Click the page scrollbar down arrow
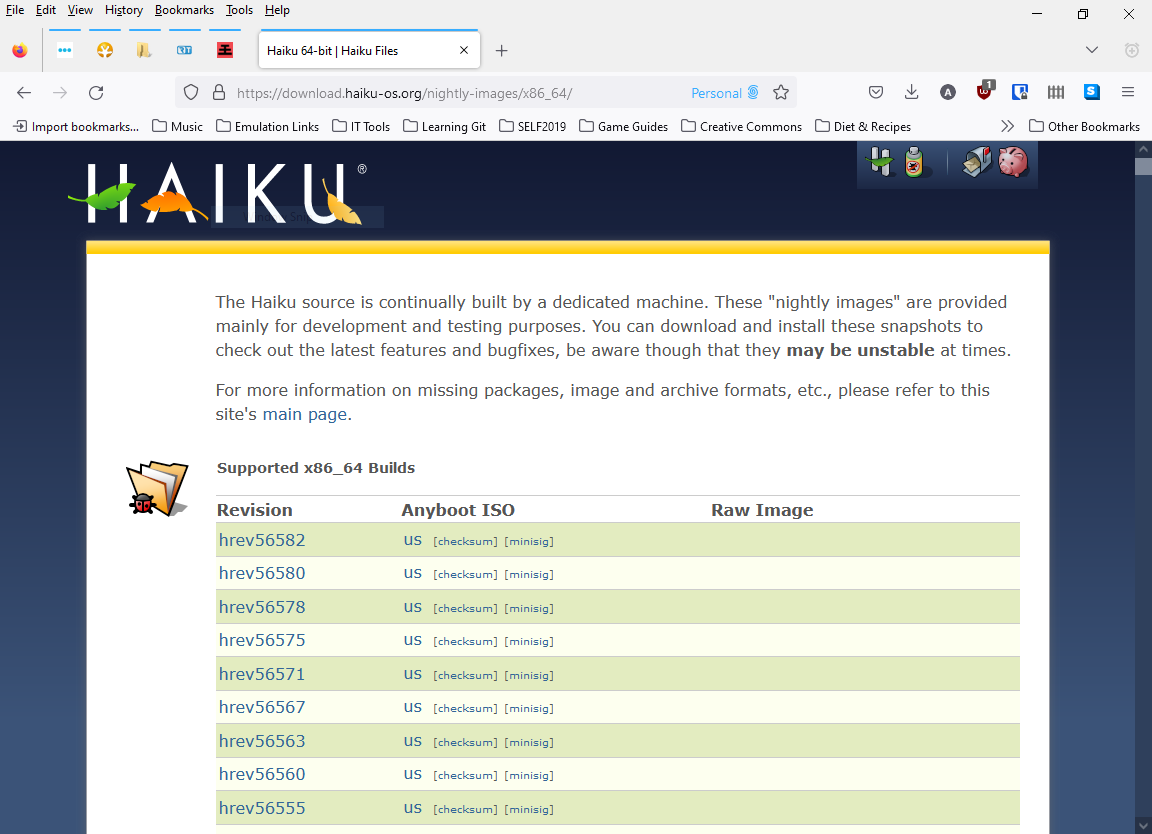This screenshot has height=834, width=1152. click(1143, 826)
